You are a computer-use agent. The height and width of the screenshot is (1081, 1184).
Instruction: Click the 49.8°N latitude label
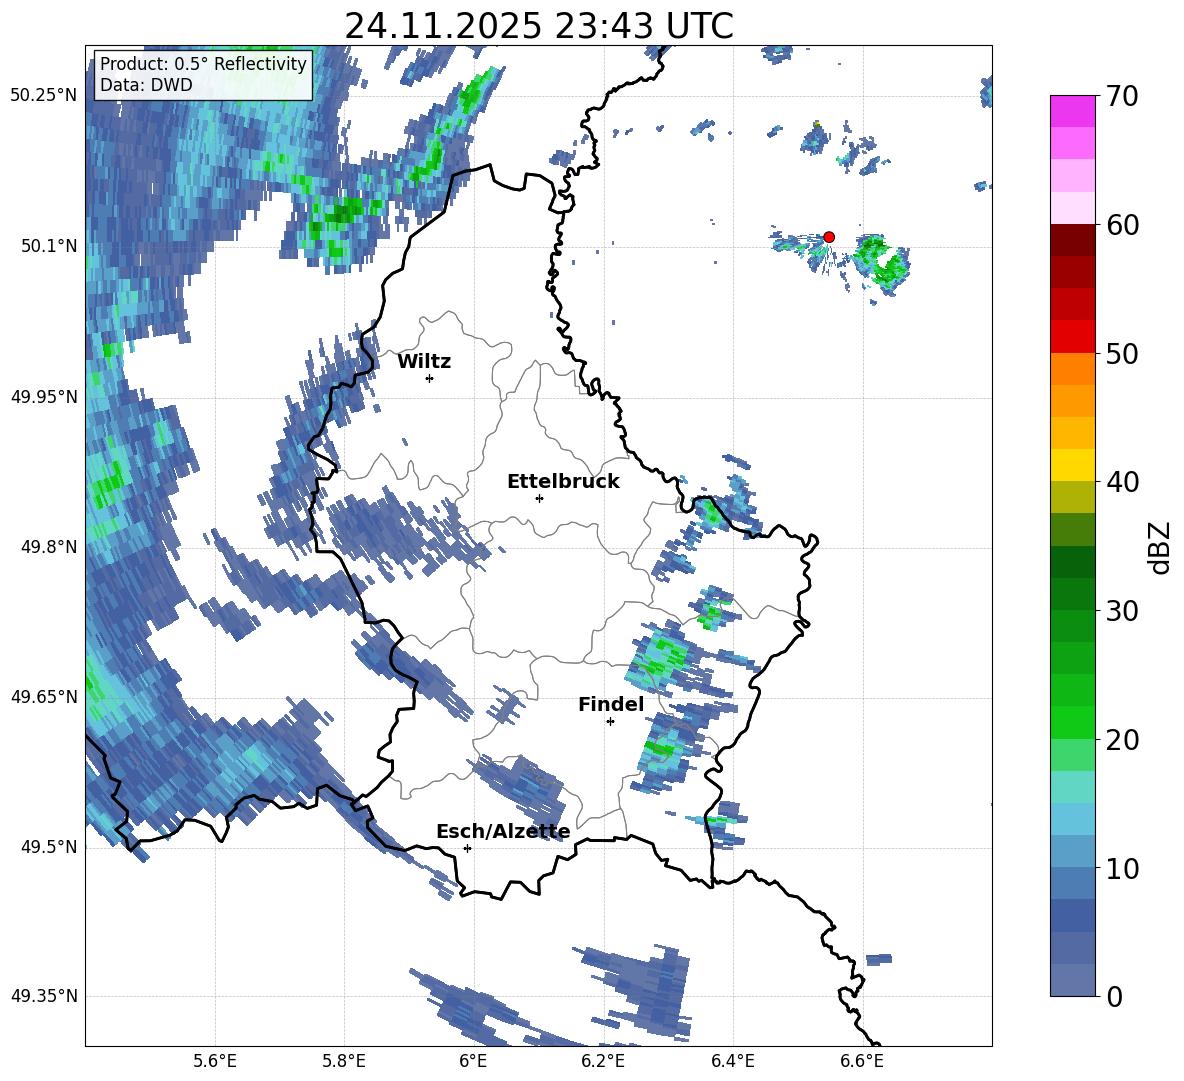click(49, 547)
